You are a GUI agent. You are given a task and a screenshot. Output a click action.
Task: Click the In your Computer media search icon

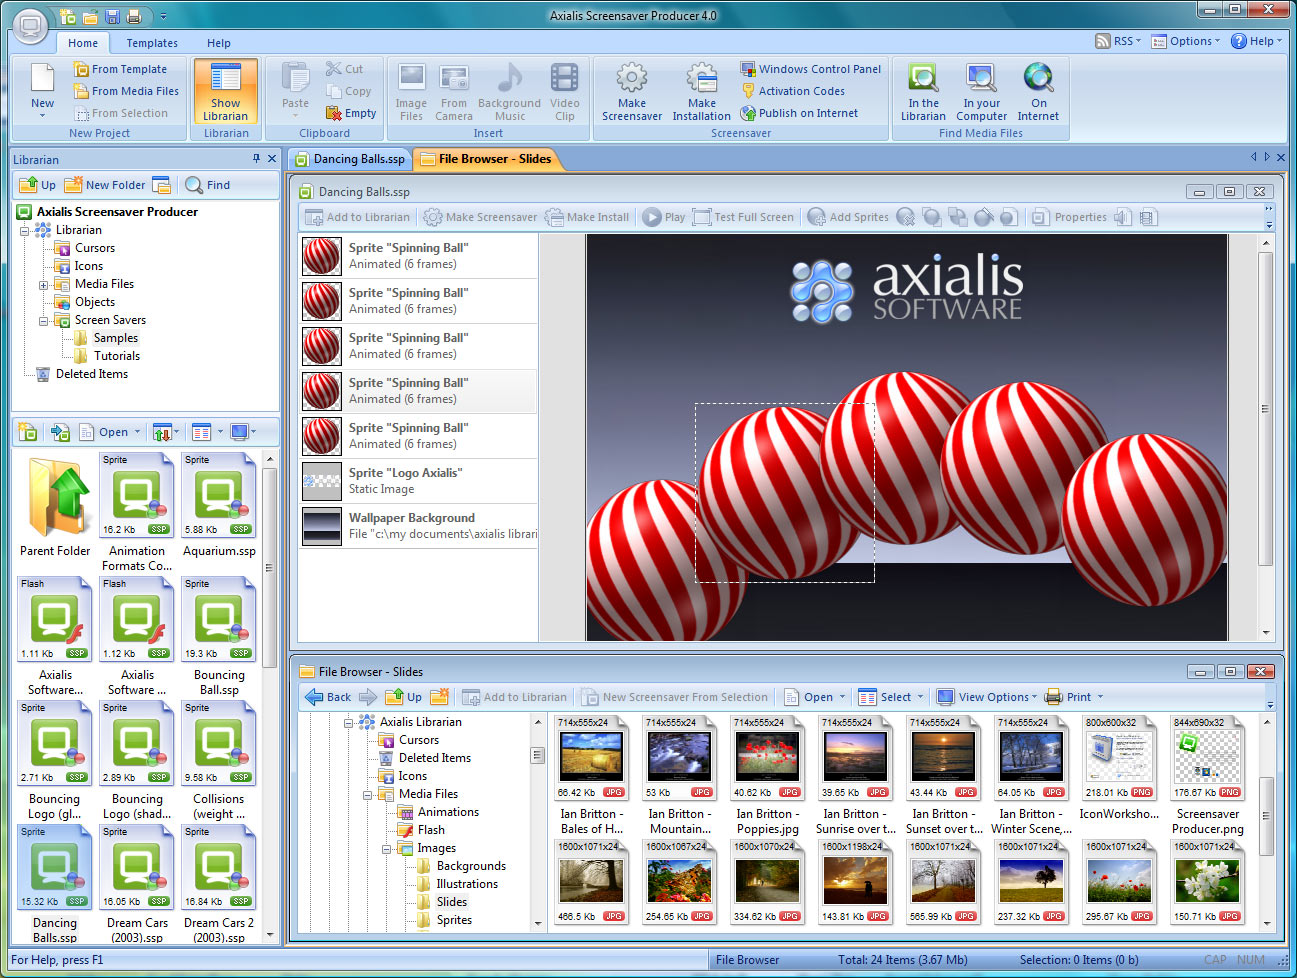tap(981, 90)
